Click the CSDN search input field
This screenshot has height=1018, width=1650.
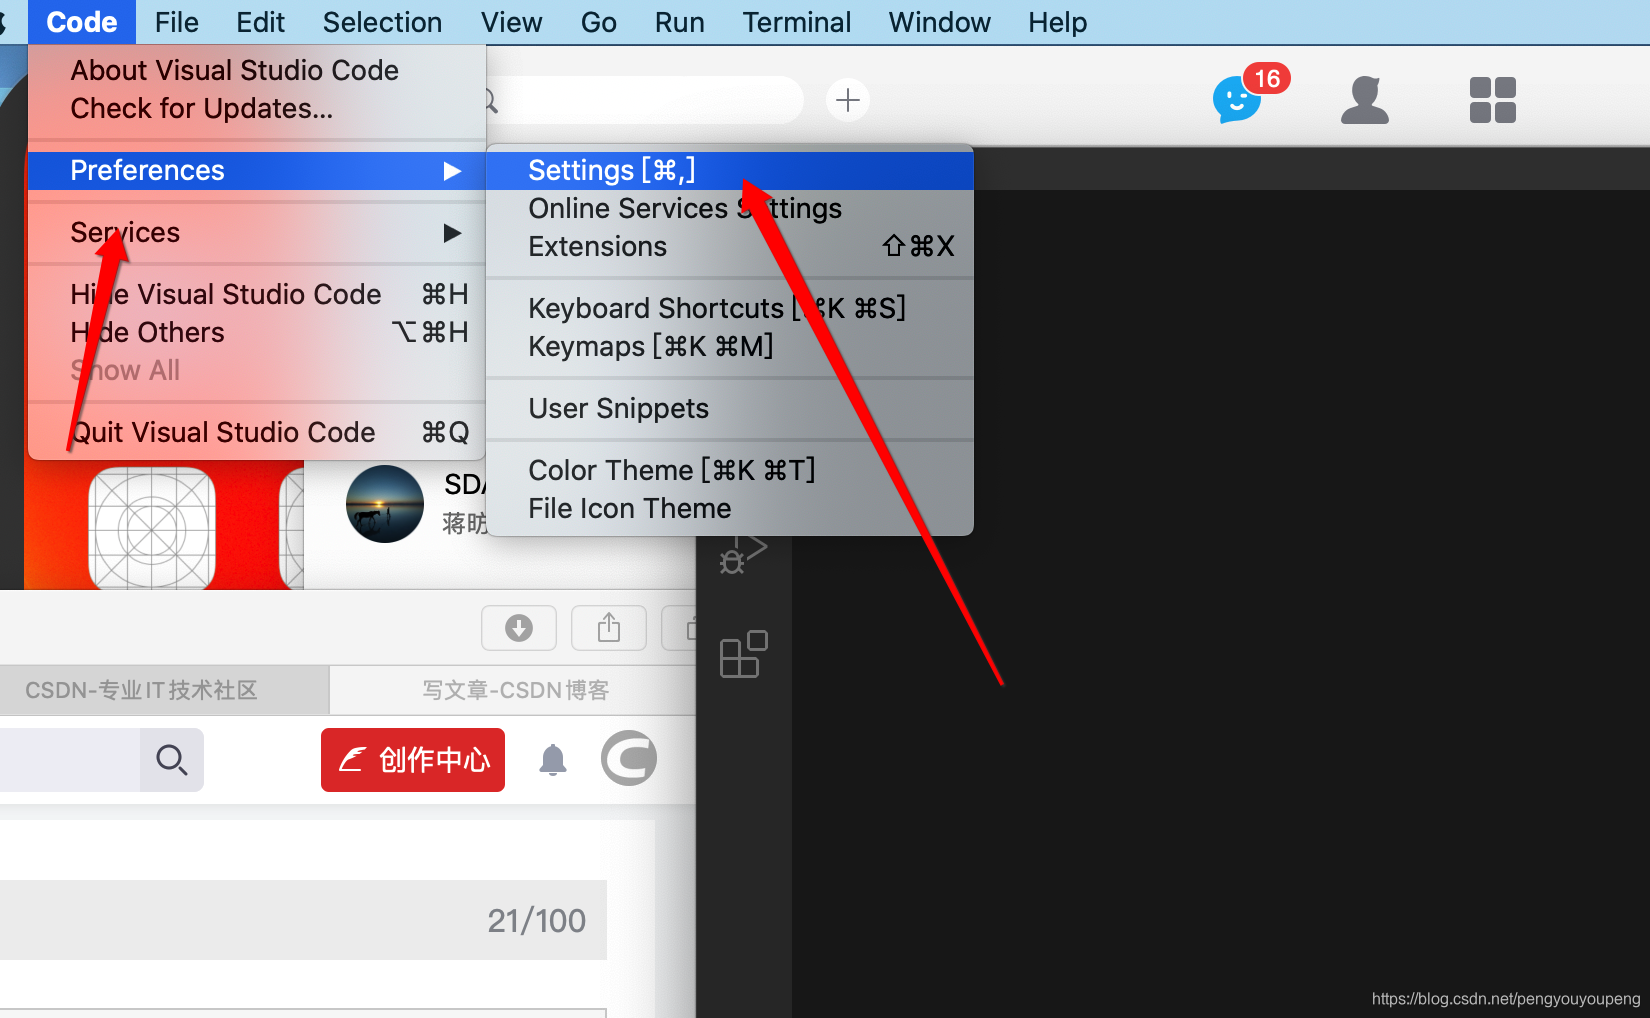click(x=70, y=760)
